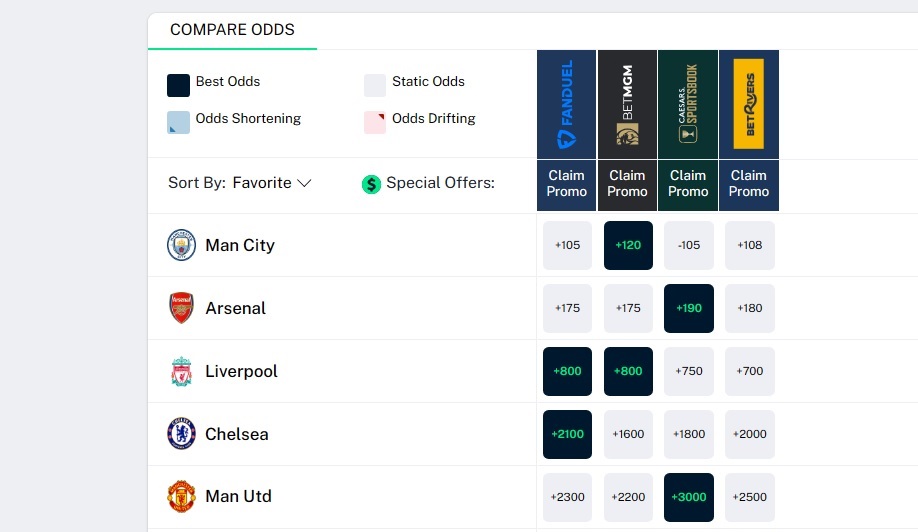Viewport: 918px width, 532px height.
Task: Click the green Special Offers dollar icon
Action: point(371,184)
